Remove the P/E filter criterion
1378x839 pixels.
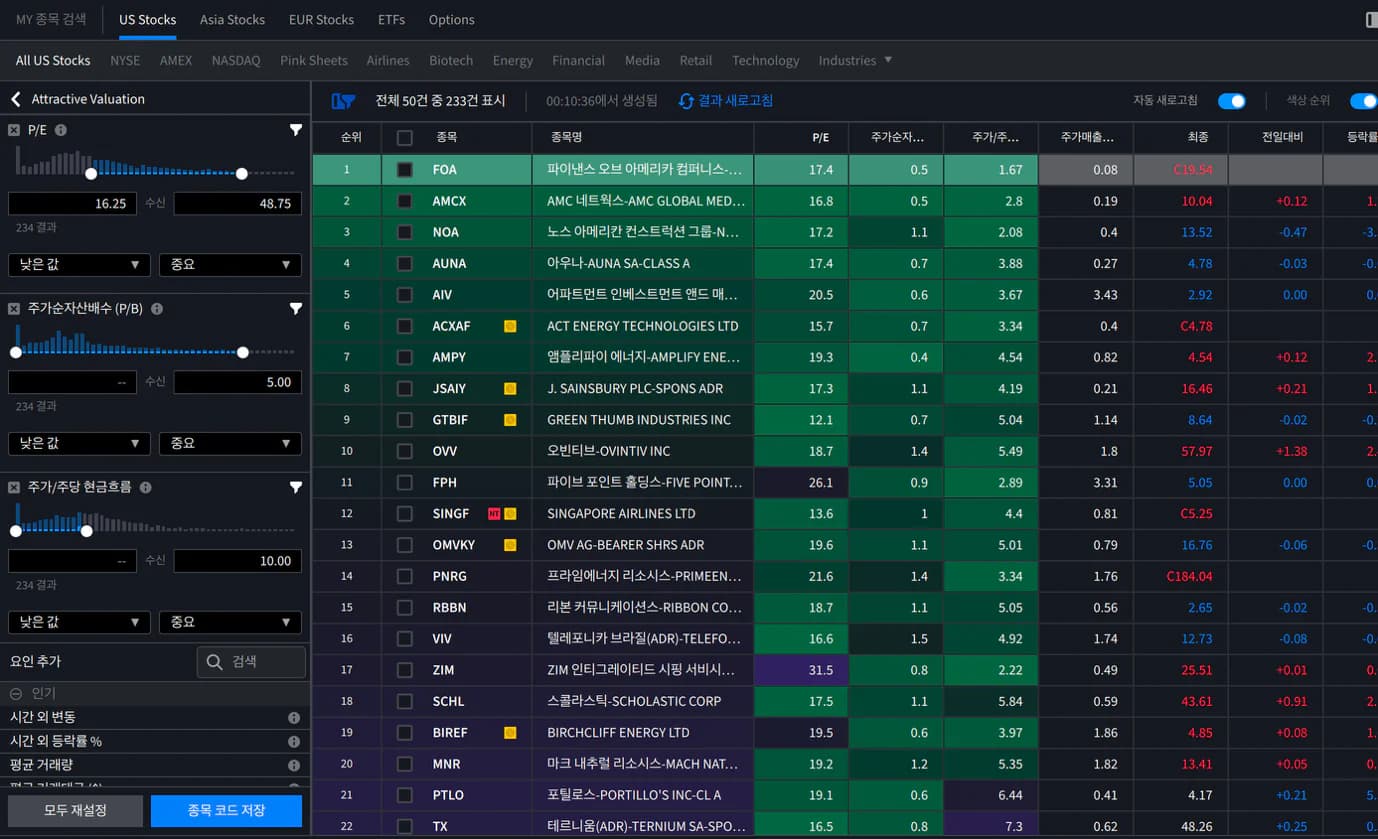pyautogui.click(x=14, y=130)
